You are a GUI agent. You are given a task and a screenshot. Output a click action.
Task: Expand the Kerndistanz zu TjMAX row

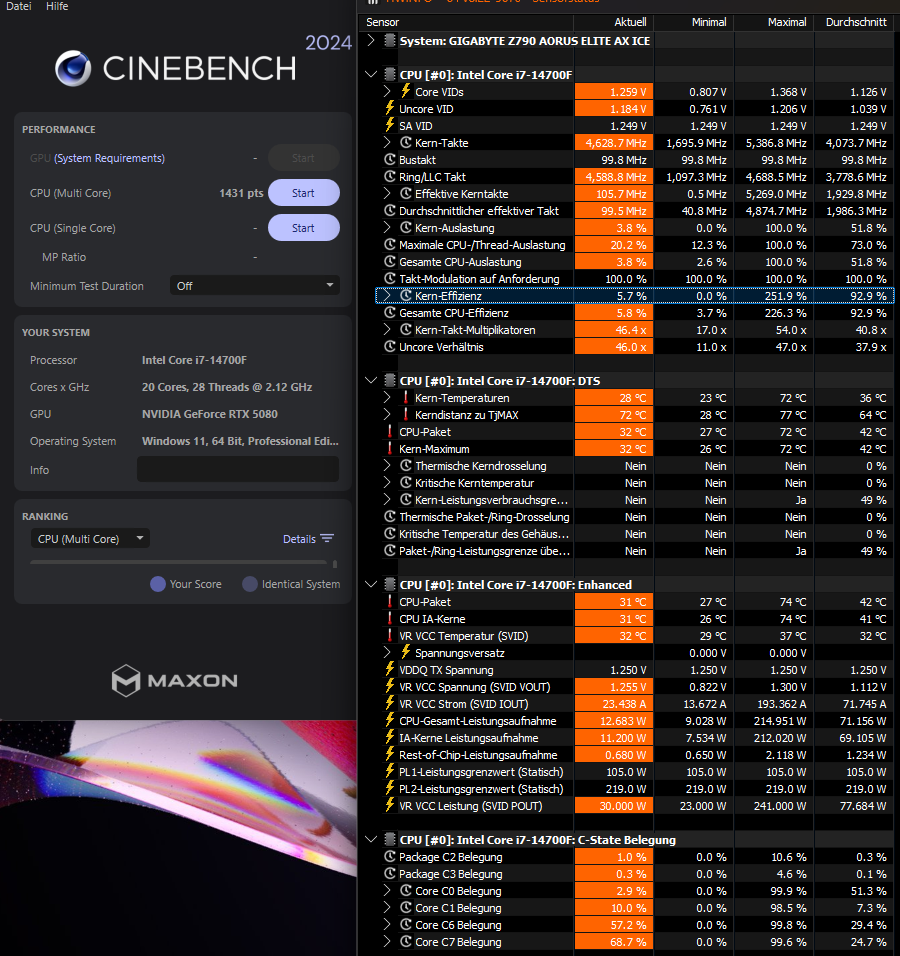pyautogui.click(x=388, y=415)
